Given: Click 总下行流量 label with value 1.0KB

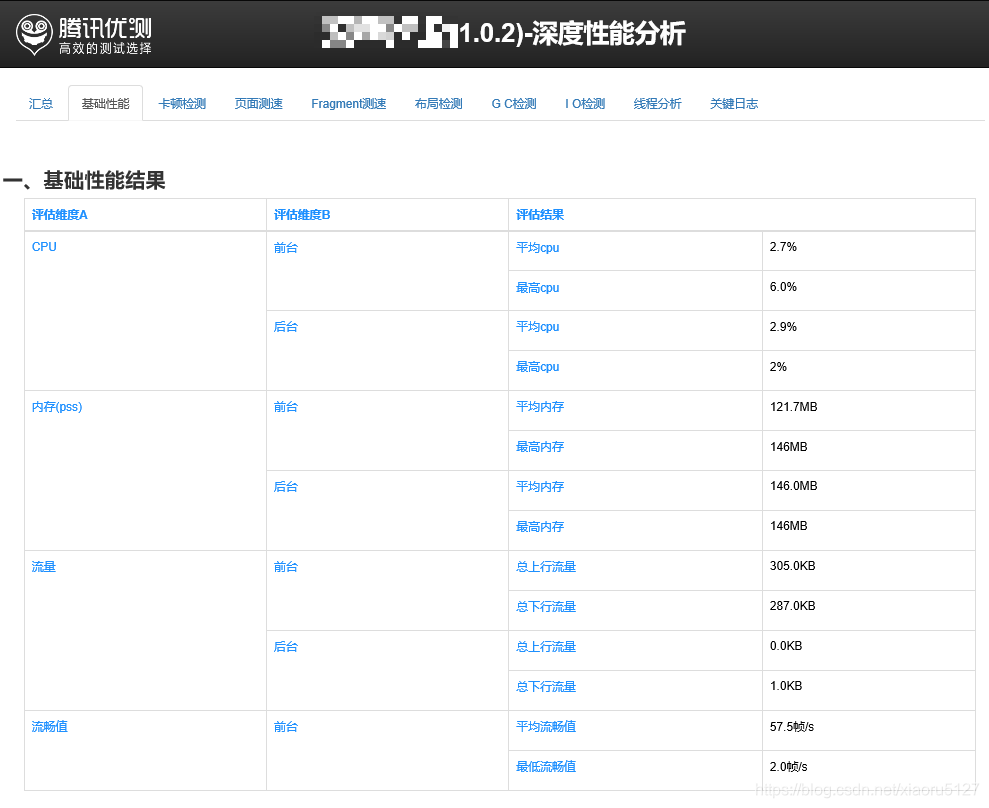Looking at the screenshot, I should [x=546, y=686].
